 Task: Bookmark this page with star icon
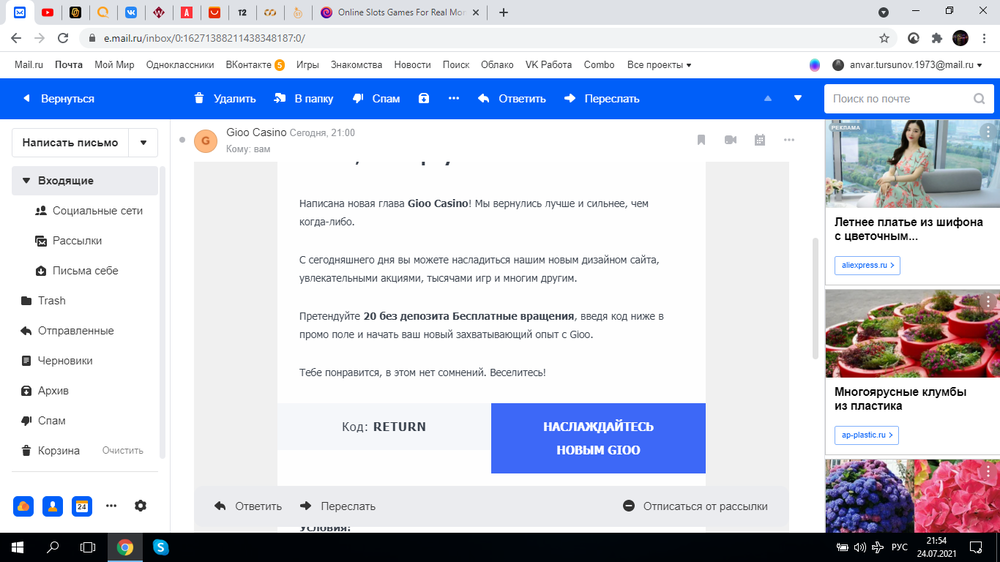884,38
